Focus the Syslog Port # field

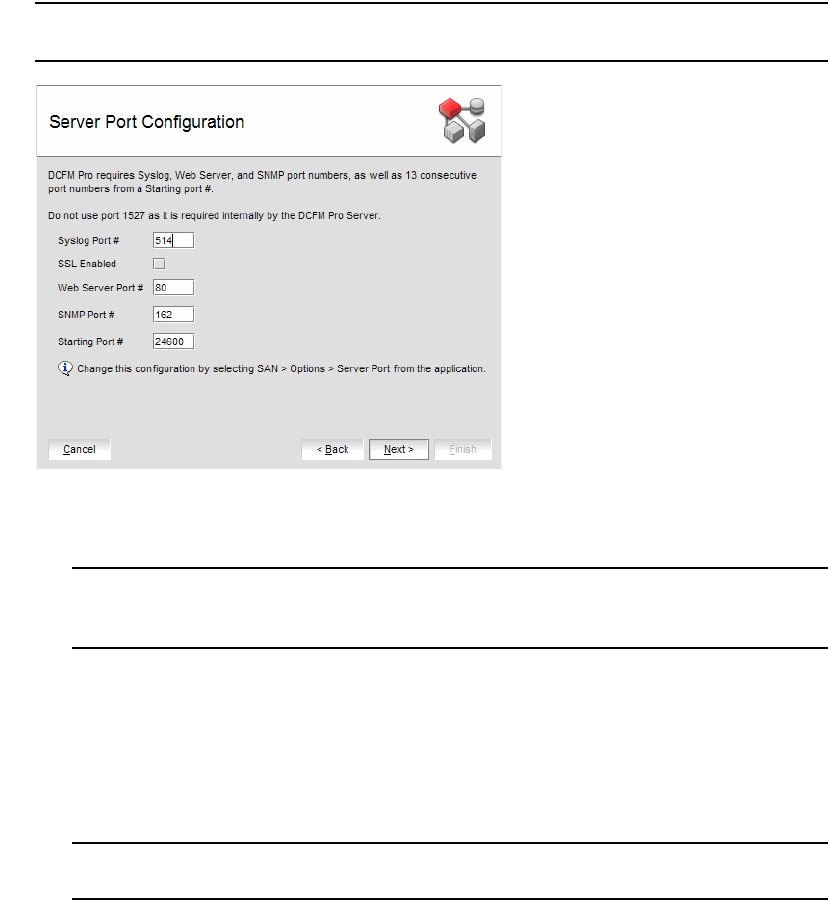pos(173,240)
